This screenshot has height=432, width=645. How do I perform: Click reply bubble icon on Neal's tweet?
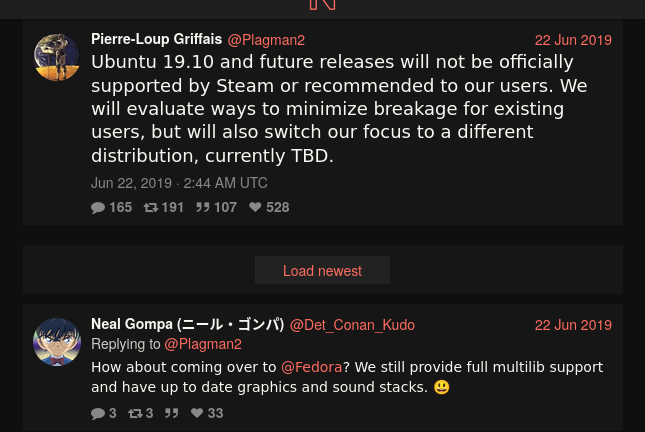click(98, 413)
